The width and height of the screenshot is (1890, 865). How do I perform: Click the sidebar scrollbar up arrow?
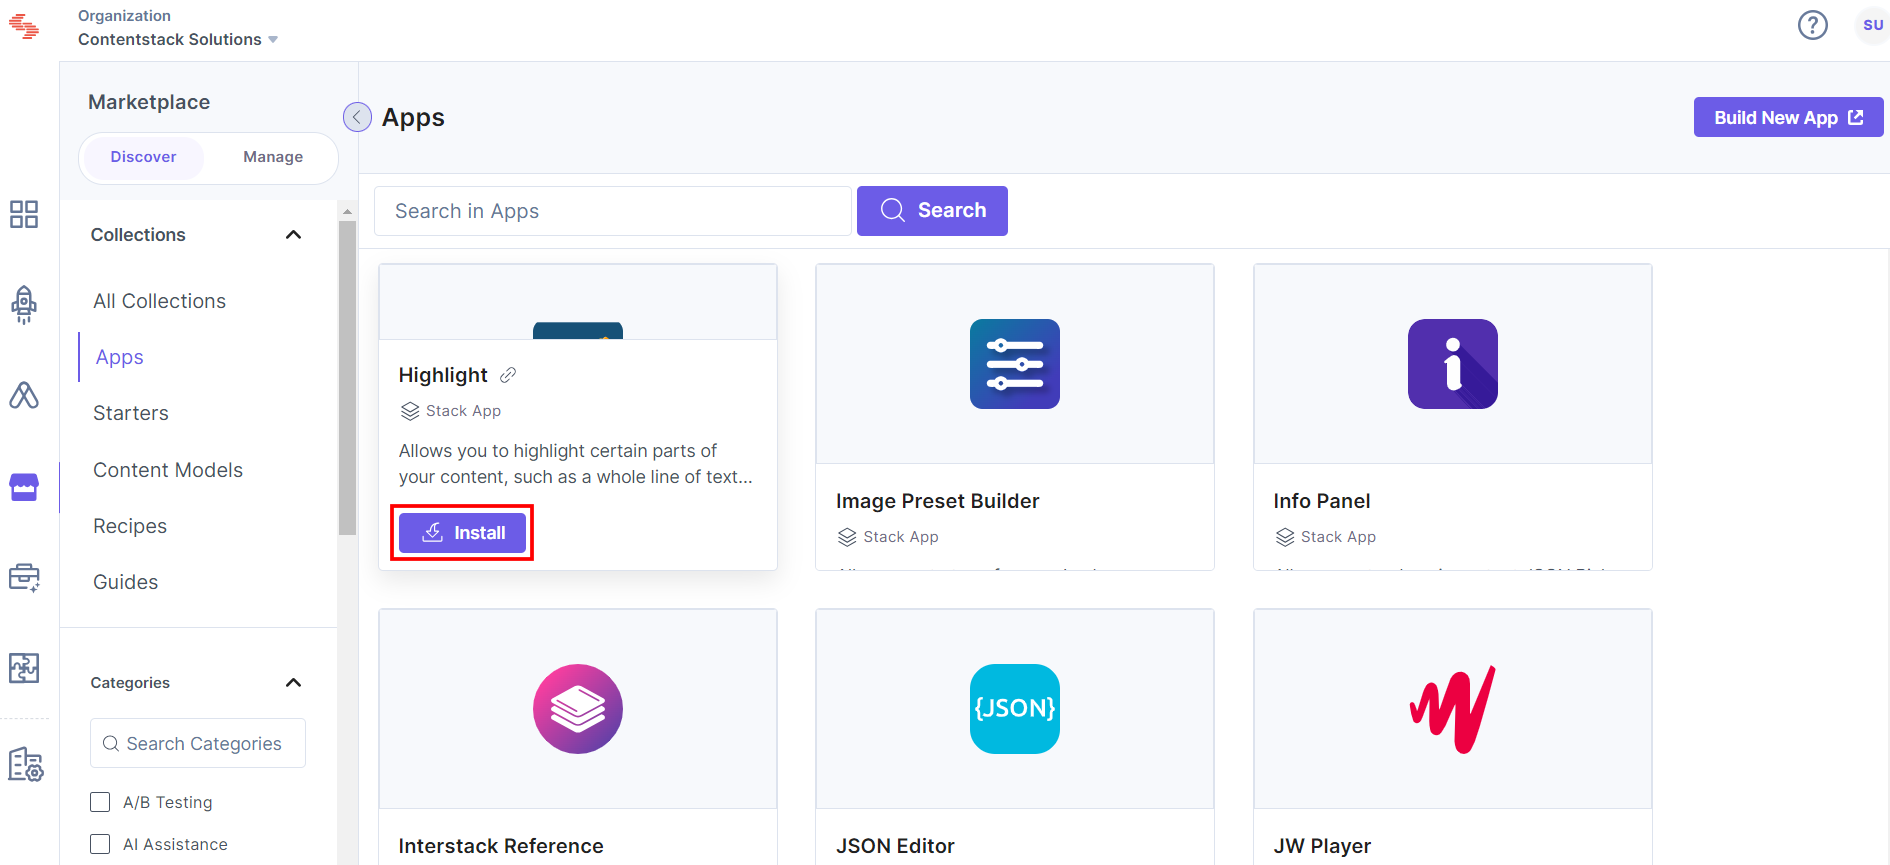pos(347,211)
